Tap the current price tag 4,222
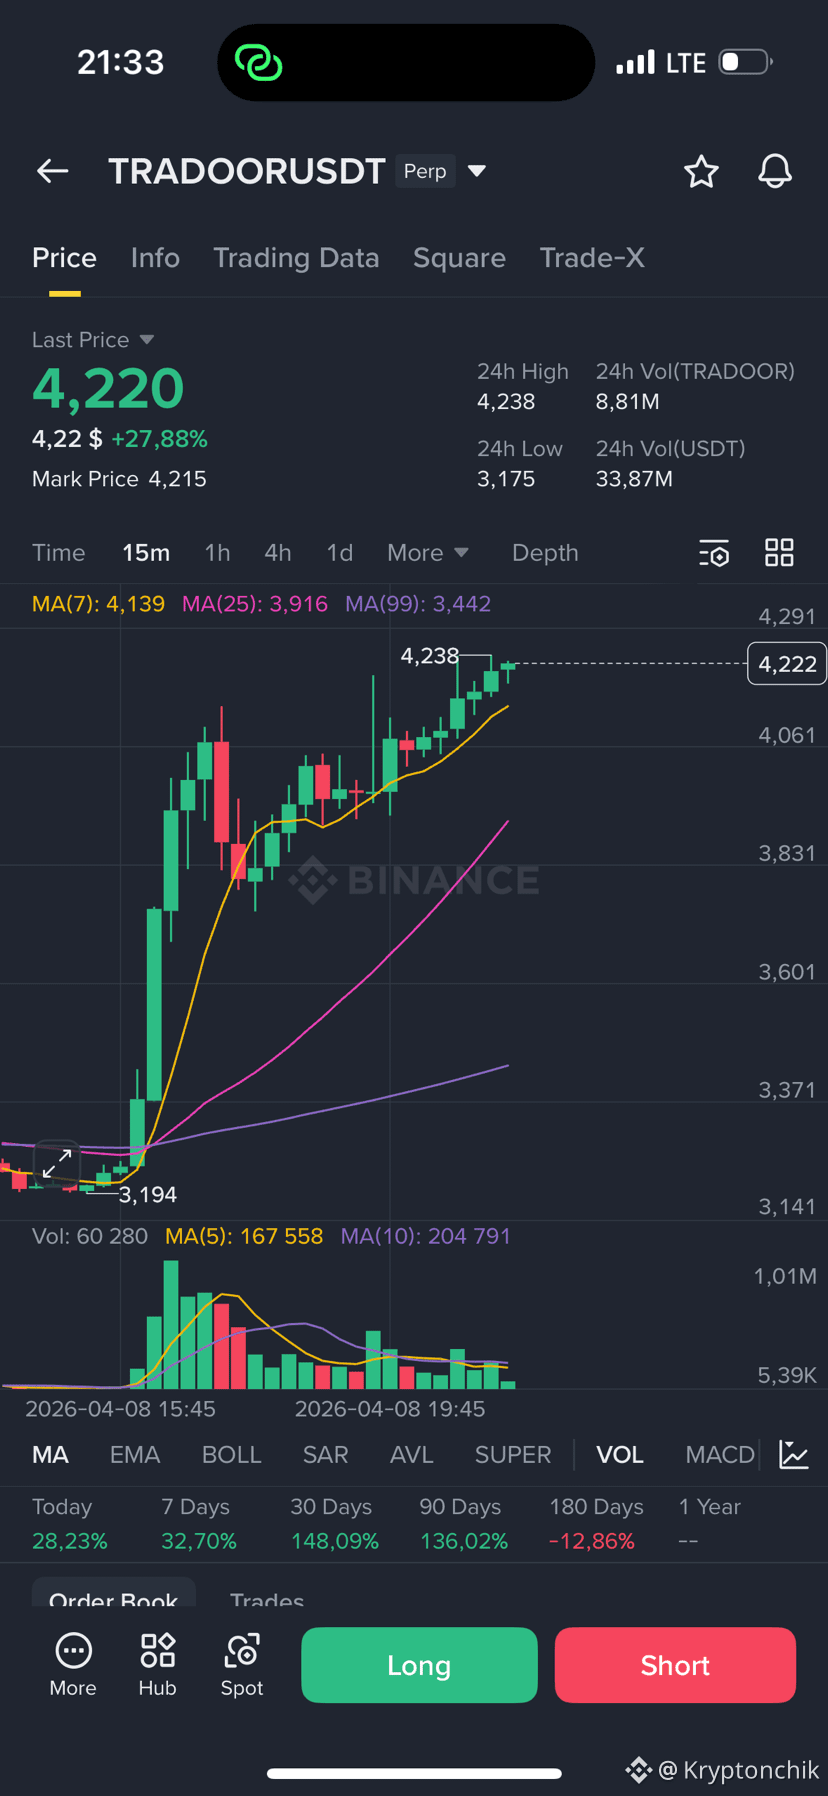The height and width of the screenshot is (1796, 828). 787,664
